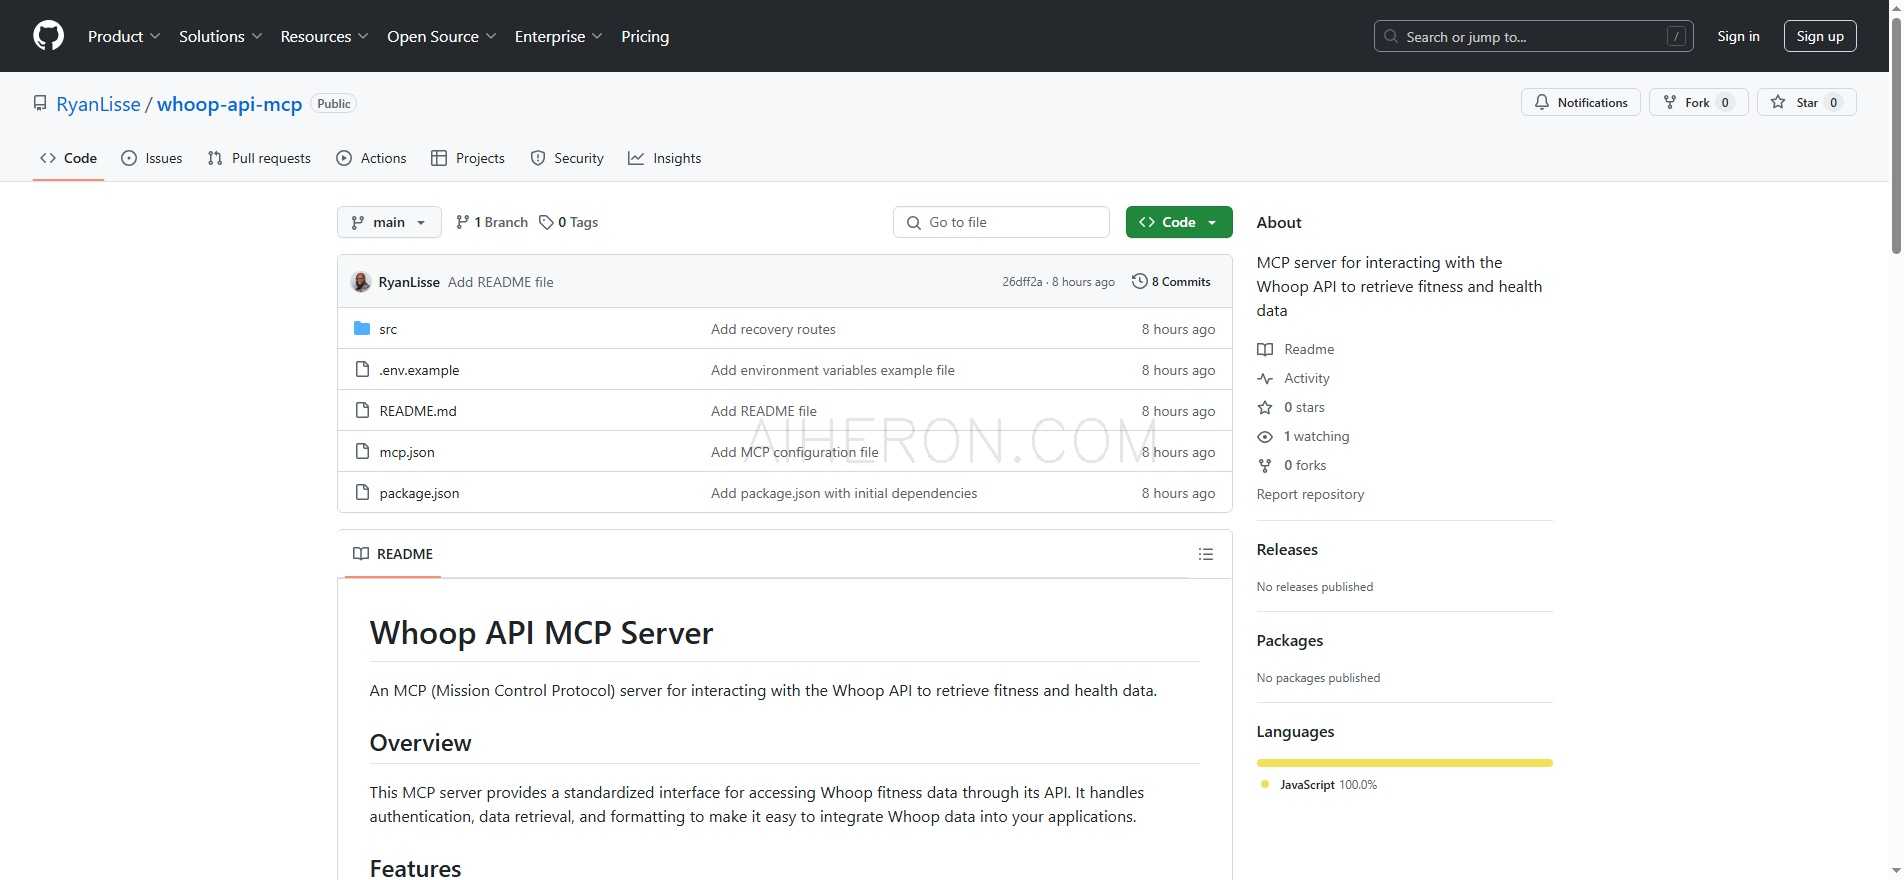
Task: Click the tag icon beside 0 Tags
Action: click(546, 222)
